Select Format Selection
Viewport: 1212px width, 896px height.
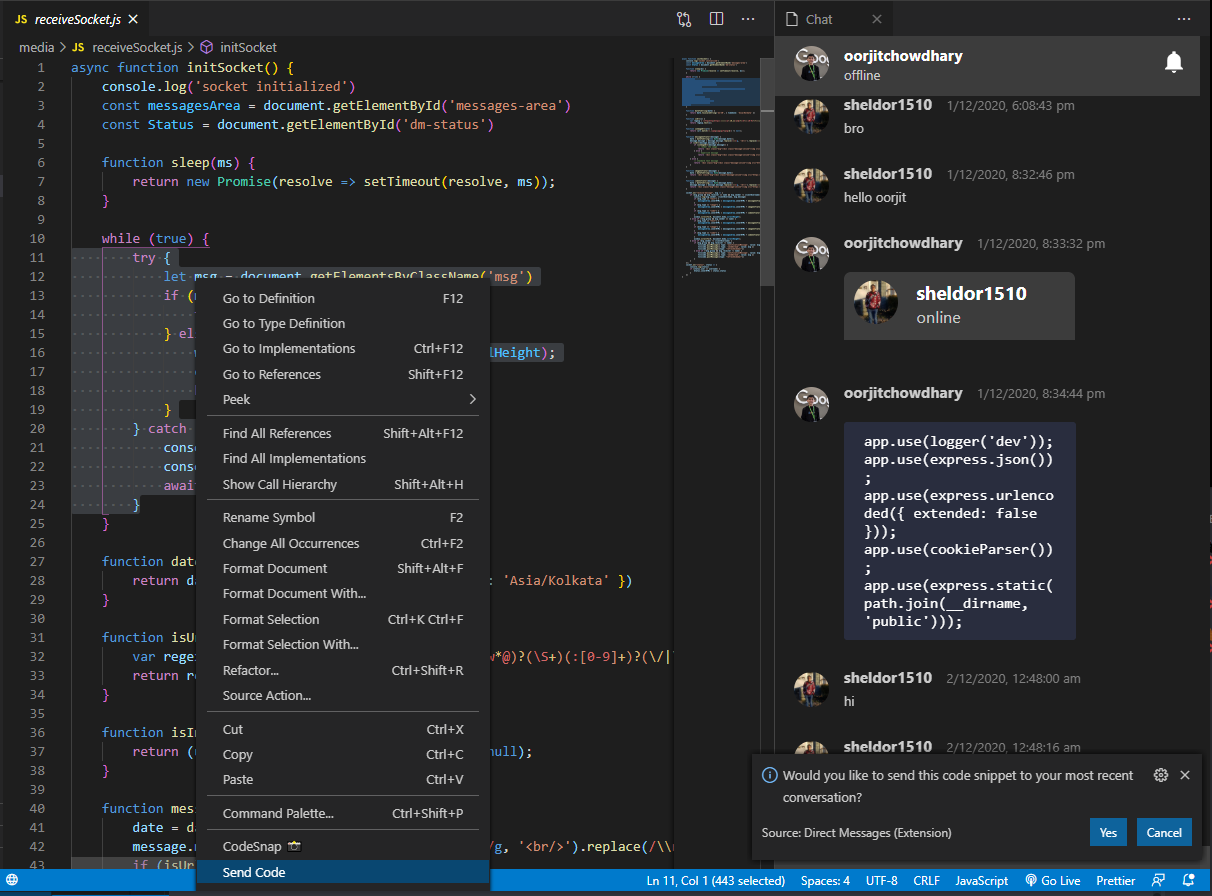(x=342, y=619)
